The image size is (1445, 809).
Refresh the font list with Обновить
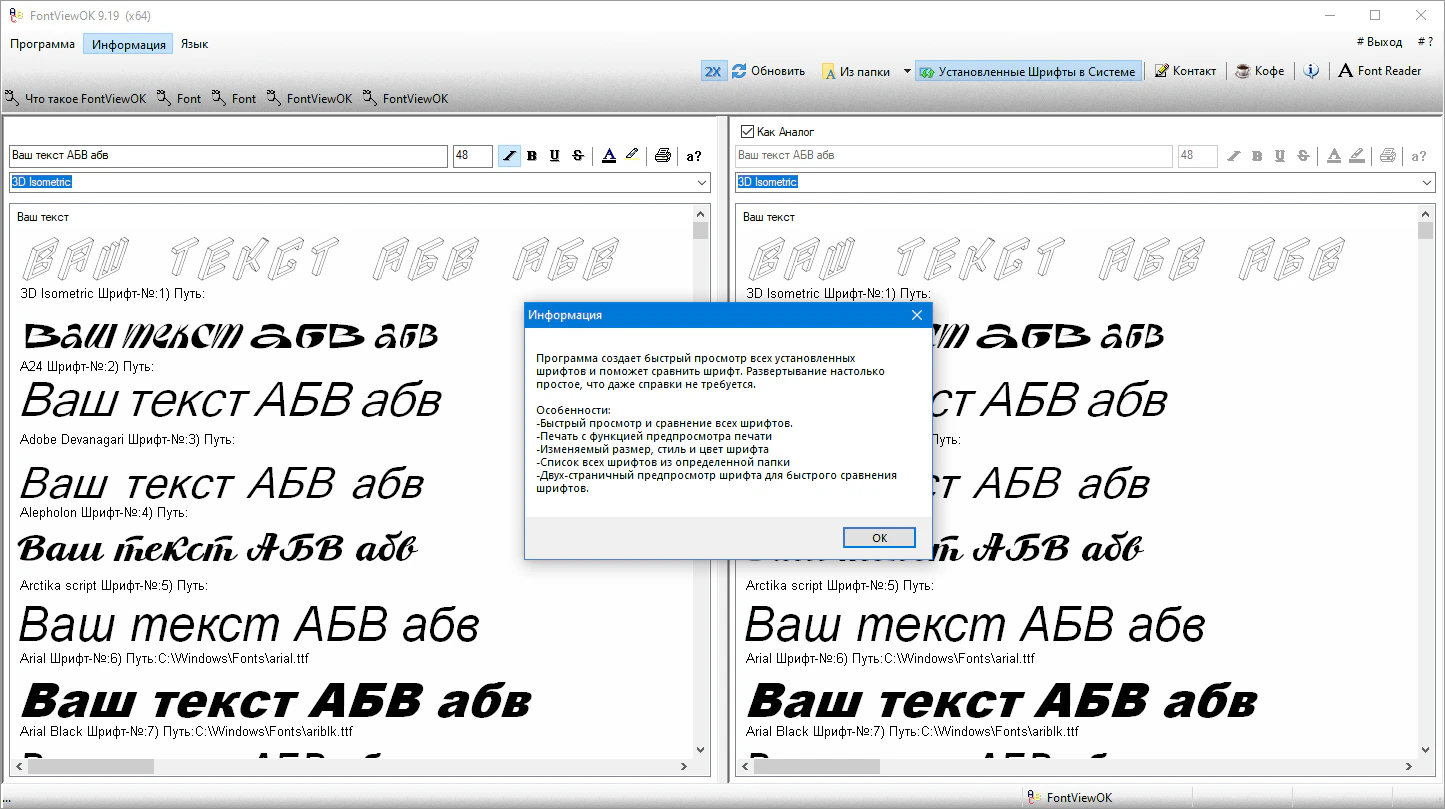point(770,71)
